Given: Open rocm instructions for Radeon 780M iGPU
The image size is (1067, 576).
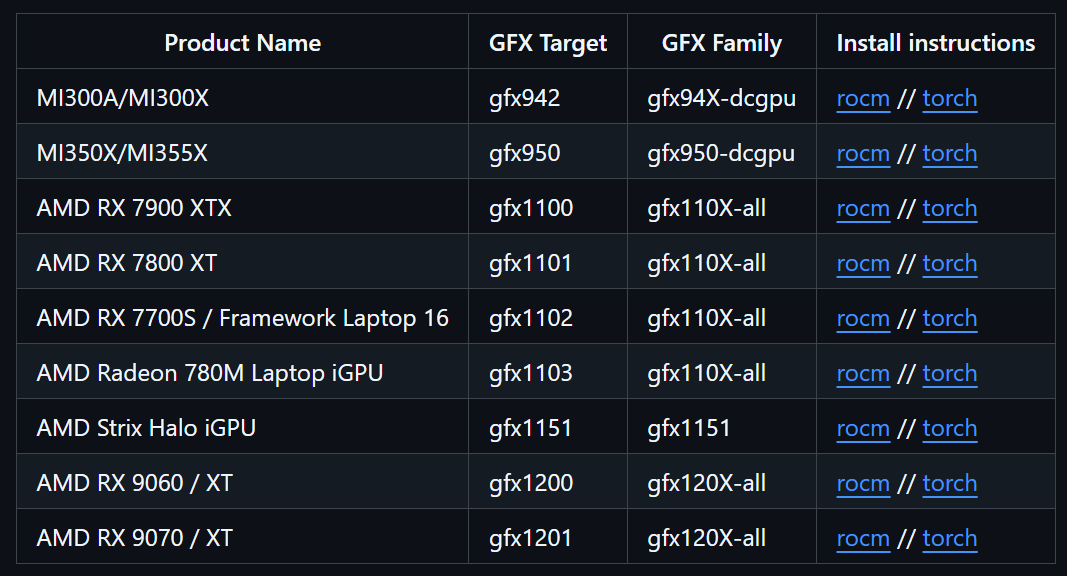Looking at the screenshot, I should [x=862, y=373].
